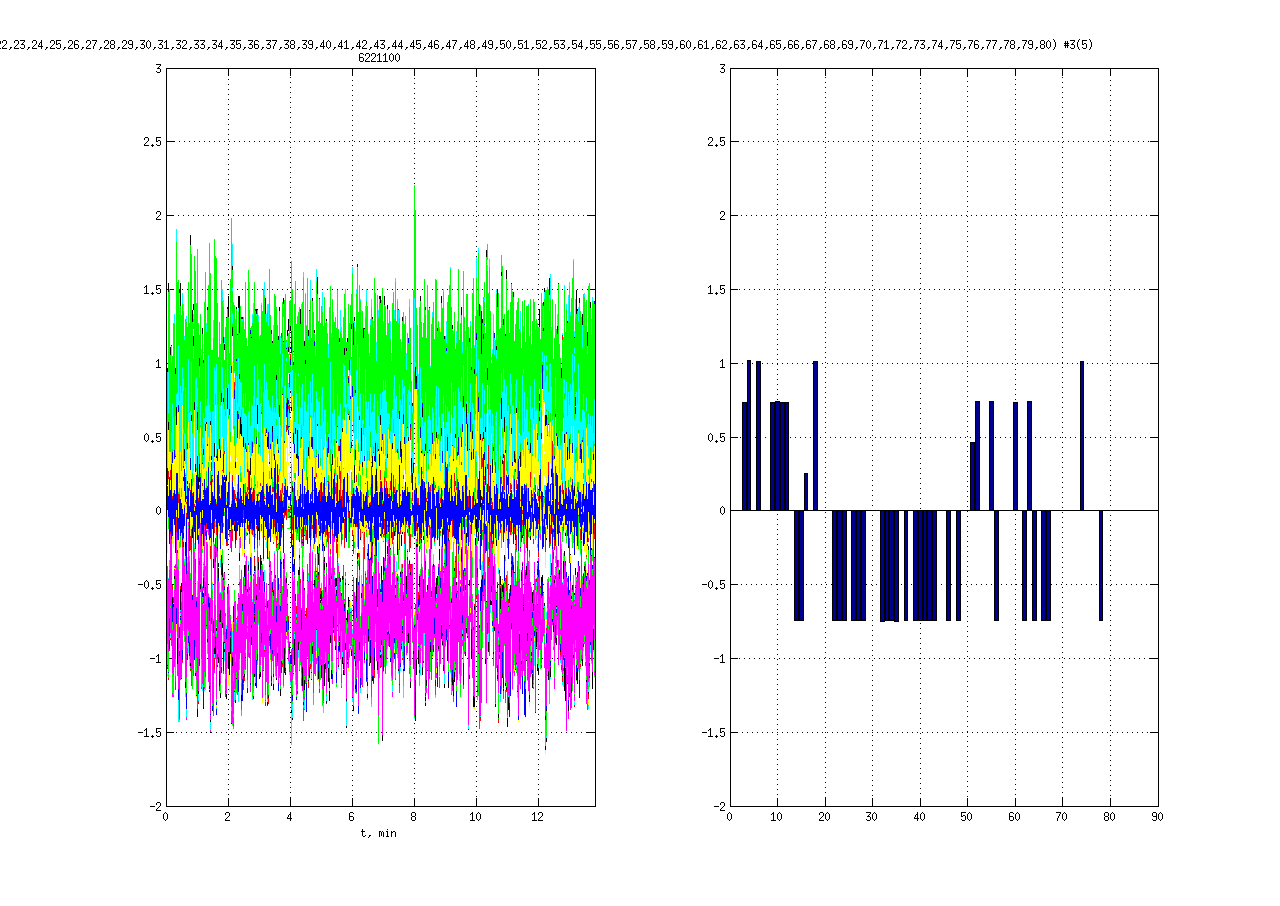This screenshot has height=906, width=1280.
Task: Click the plot title "6221100"
Action: pyautogui.click(x=380, y=58)
